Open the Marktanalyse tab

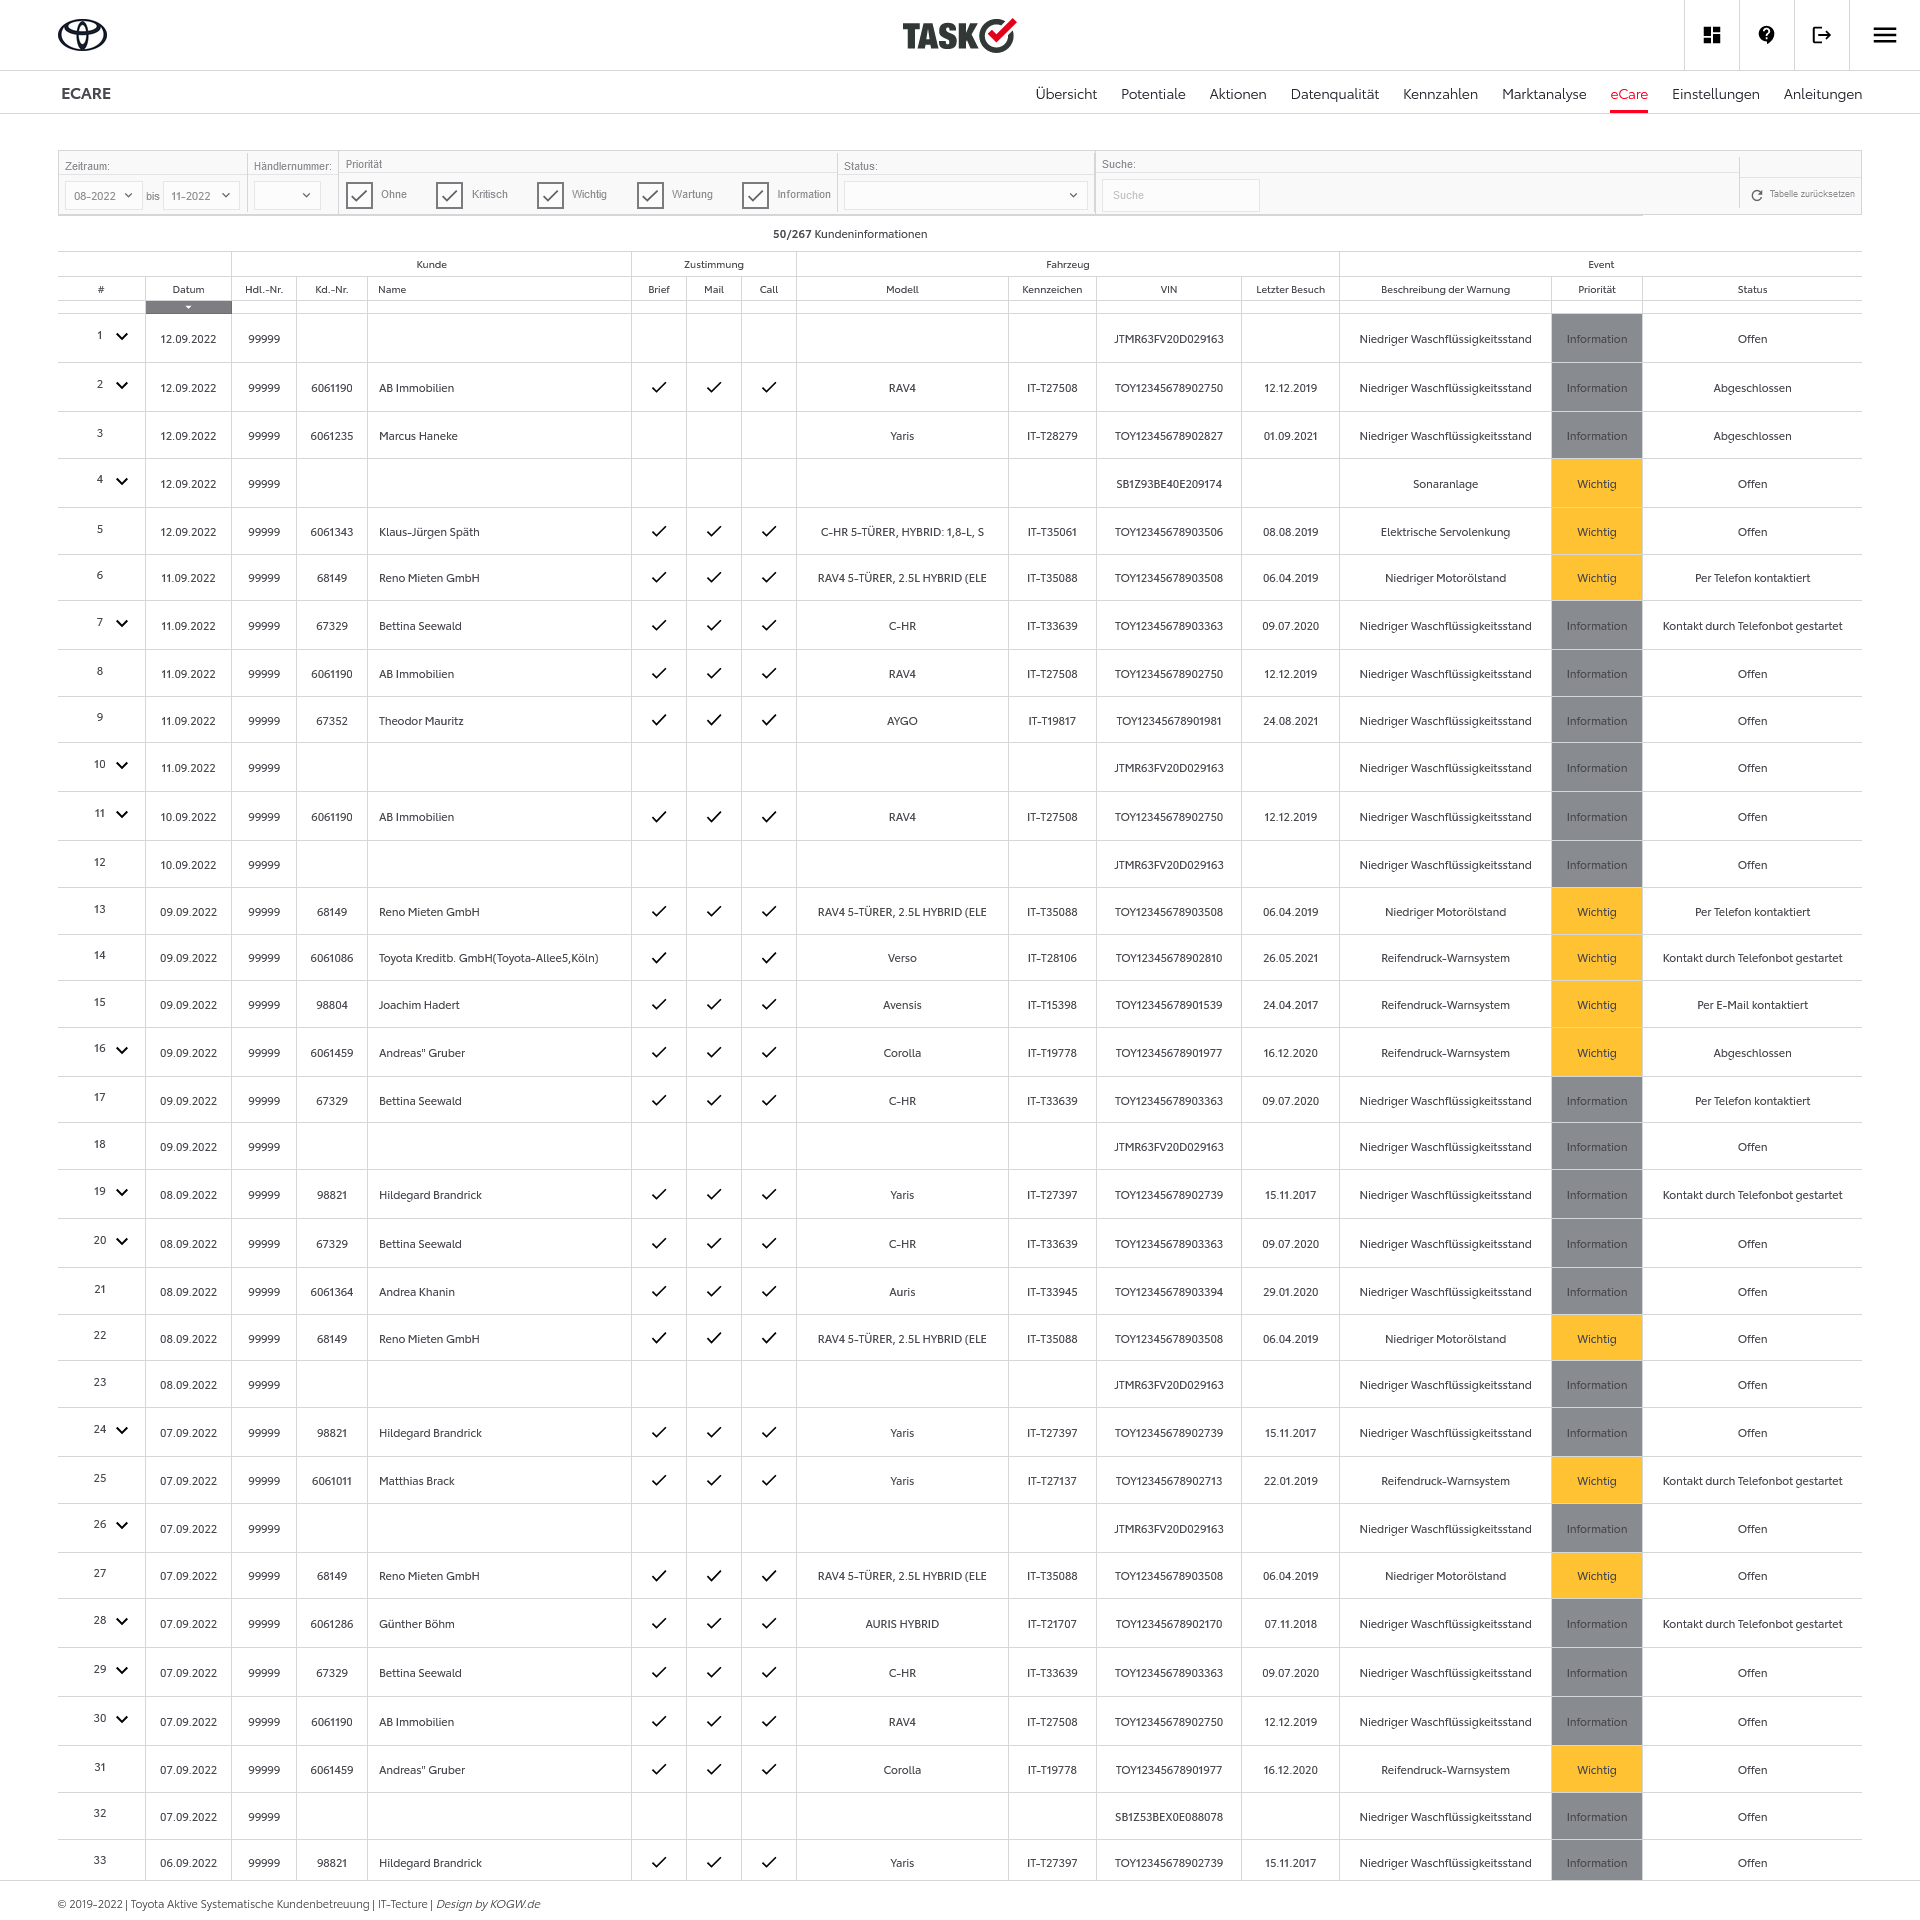[1543, 94]
